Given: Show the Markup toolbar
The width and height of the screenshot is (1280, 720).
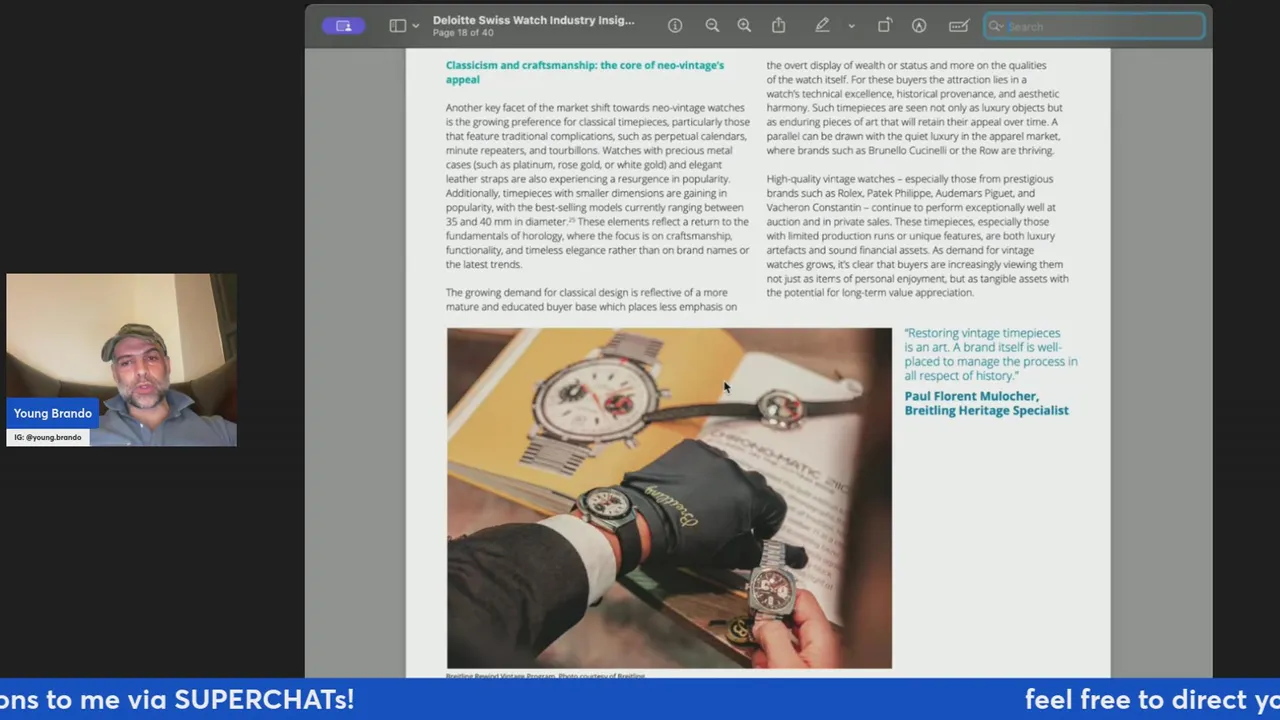Looking at the screenshot, I should (x=919, y=26).
